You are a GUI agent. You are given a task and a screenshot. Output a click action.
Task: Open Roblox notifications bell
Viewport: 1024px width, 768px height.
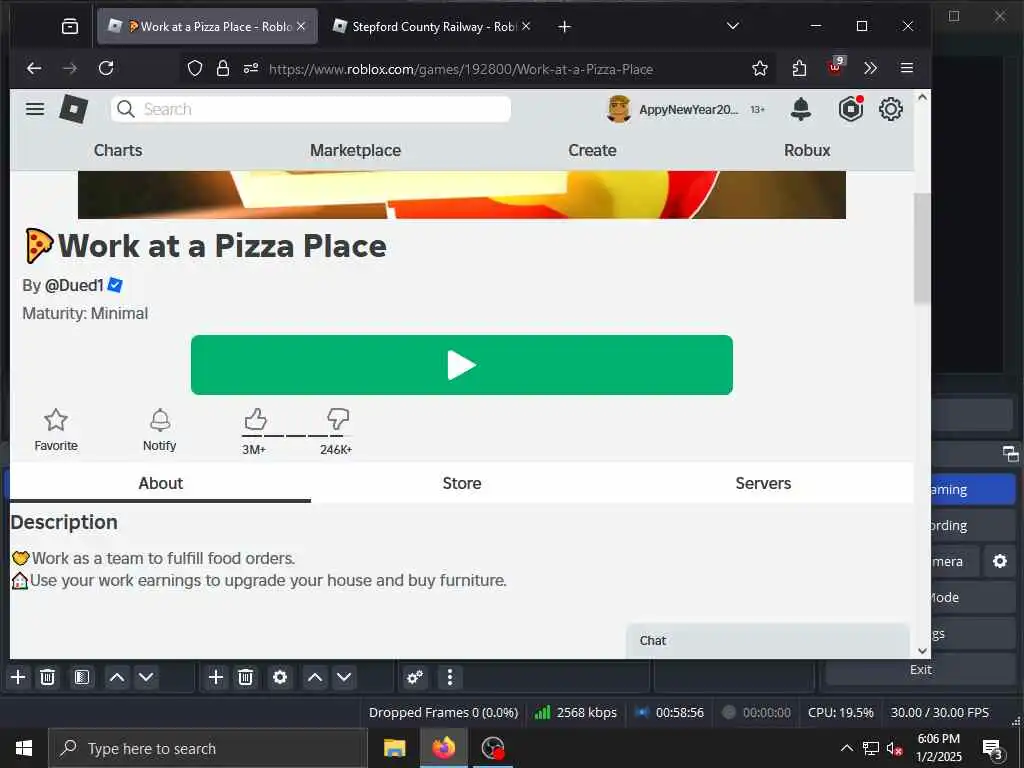click(x=801, y=109)
